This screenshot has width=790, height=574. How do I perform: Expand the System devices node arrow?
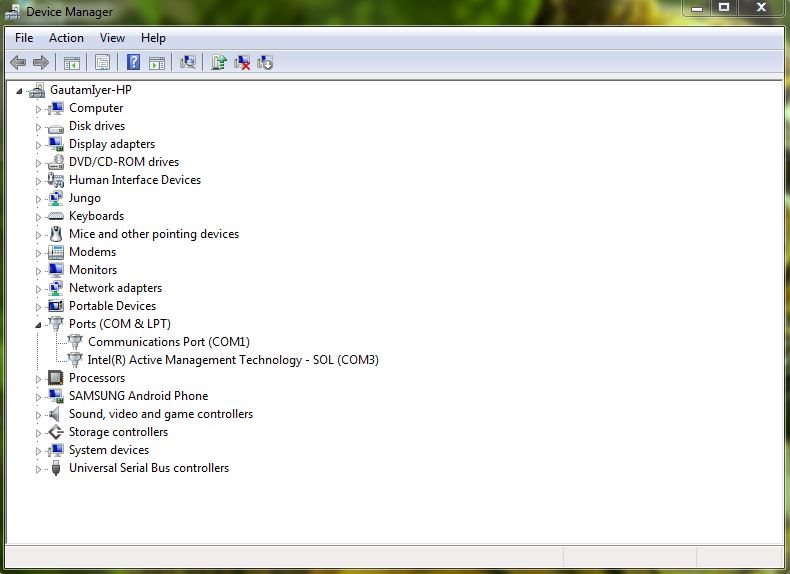click(38, 451)
